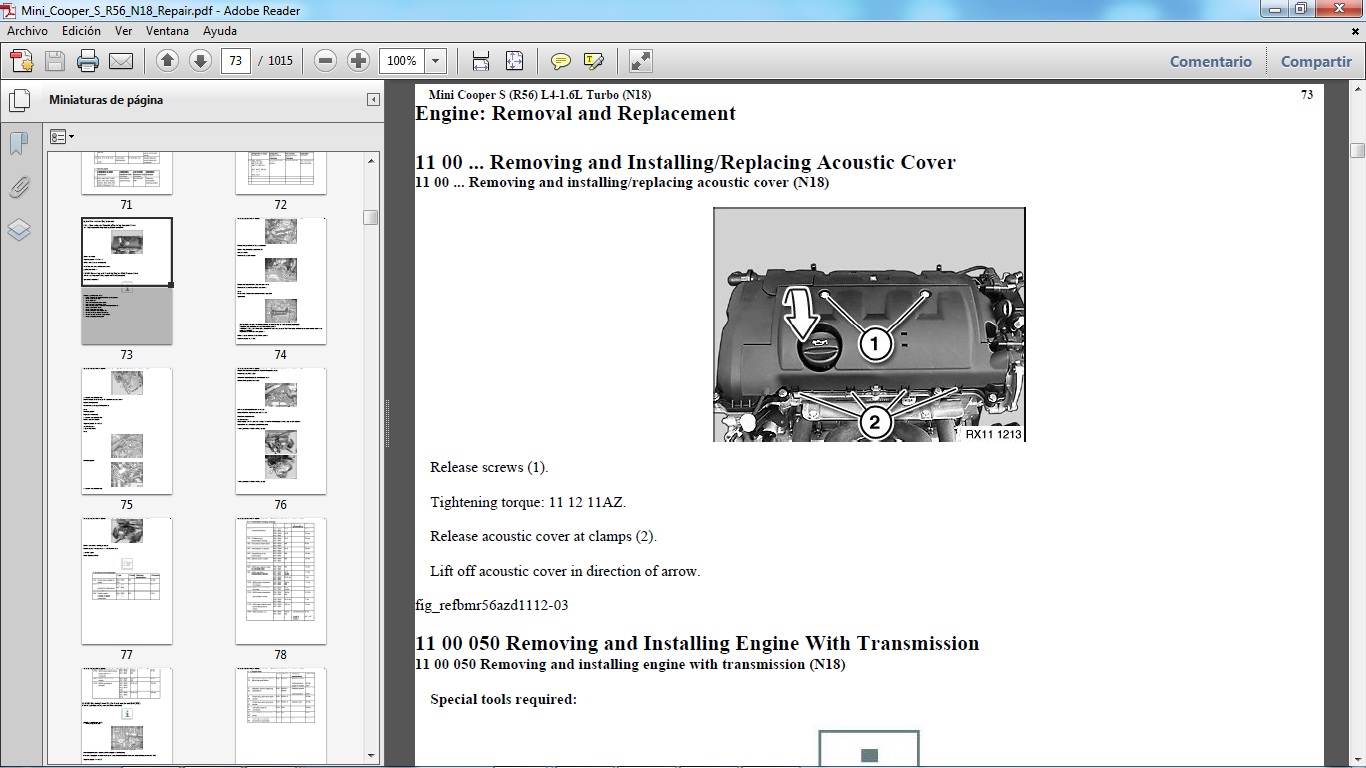Click text 'Lift off acoustic cover in direction of arrow.'
Screen dimensions: 1366x768
pos(565,572)
